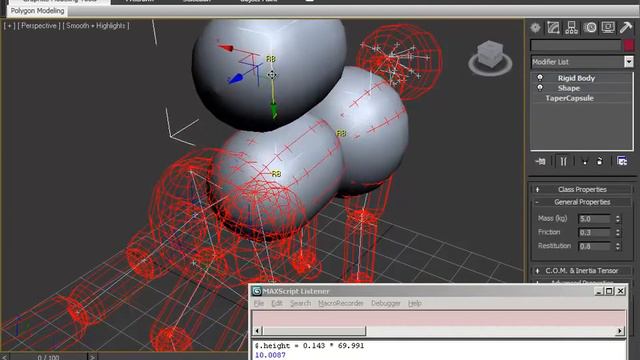Click the pink macro recorder pane
Screen dimensions: 640x360
[439, 318]
